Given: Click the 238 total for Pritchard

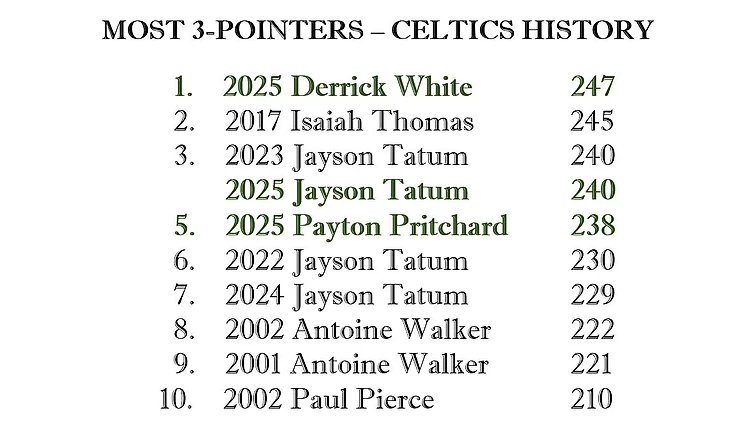Looking at the screenshot, I should pos(592,225).
